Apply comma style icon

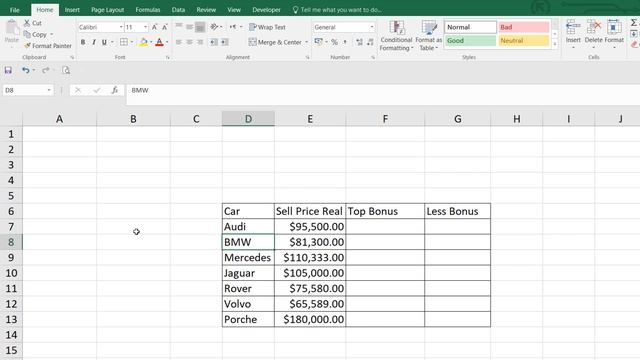pos(345,42)
